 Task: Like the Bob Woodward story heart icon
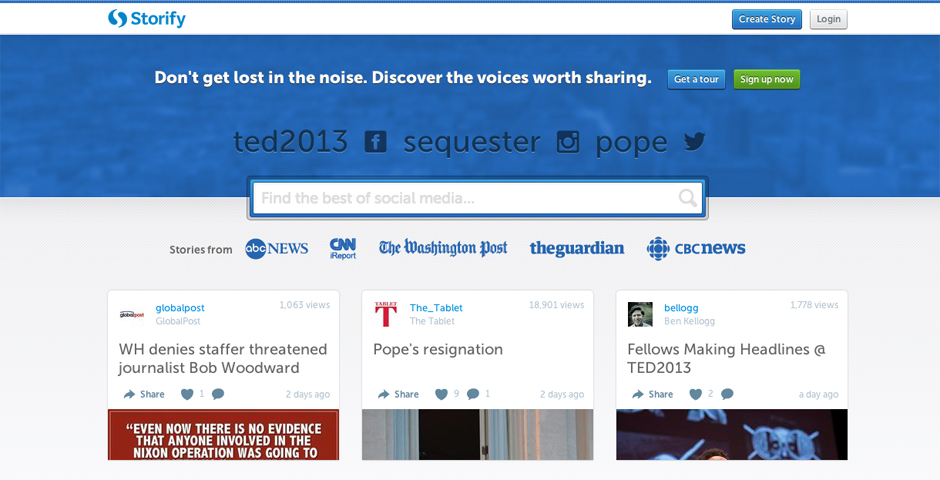(187, 394)
